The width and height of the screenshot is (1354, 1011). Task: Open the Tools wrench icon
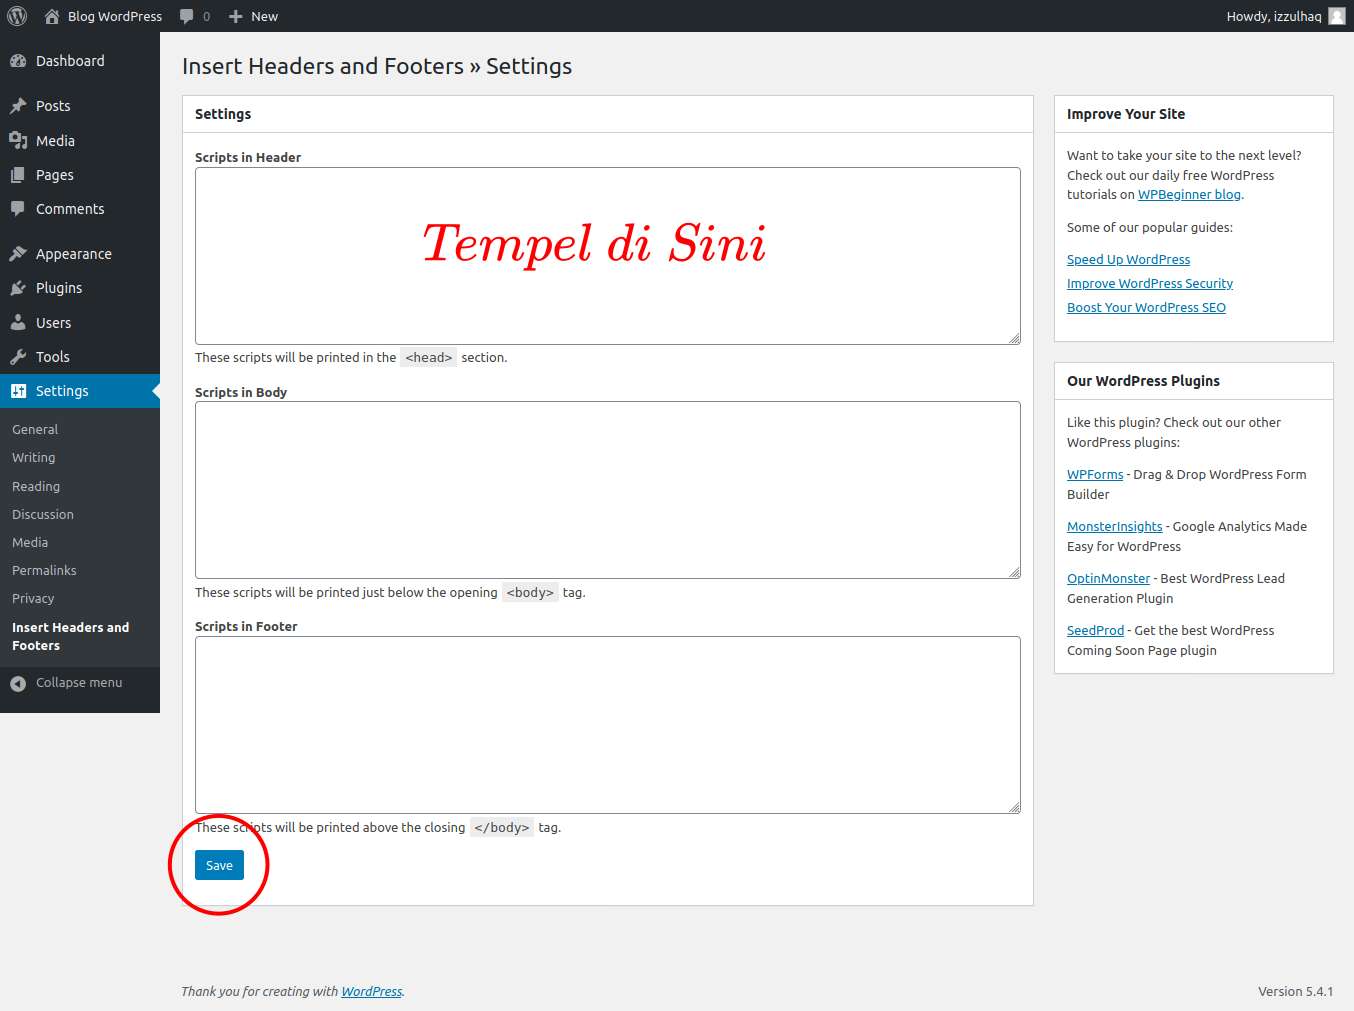18,357
